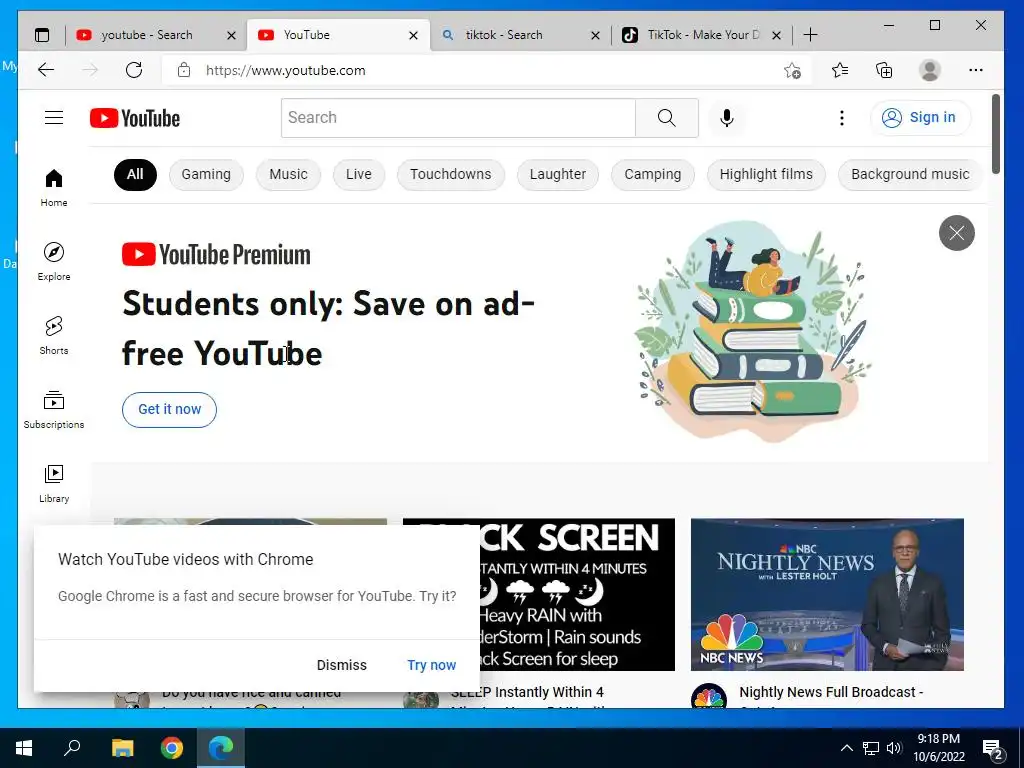Open the Nightly News video thumbnail

(827, 594)
